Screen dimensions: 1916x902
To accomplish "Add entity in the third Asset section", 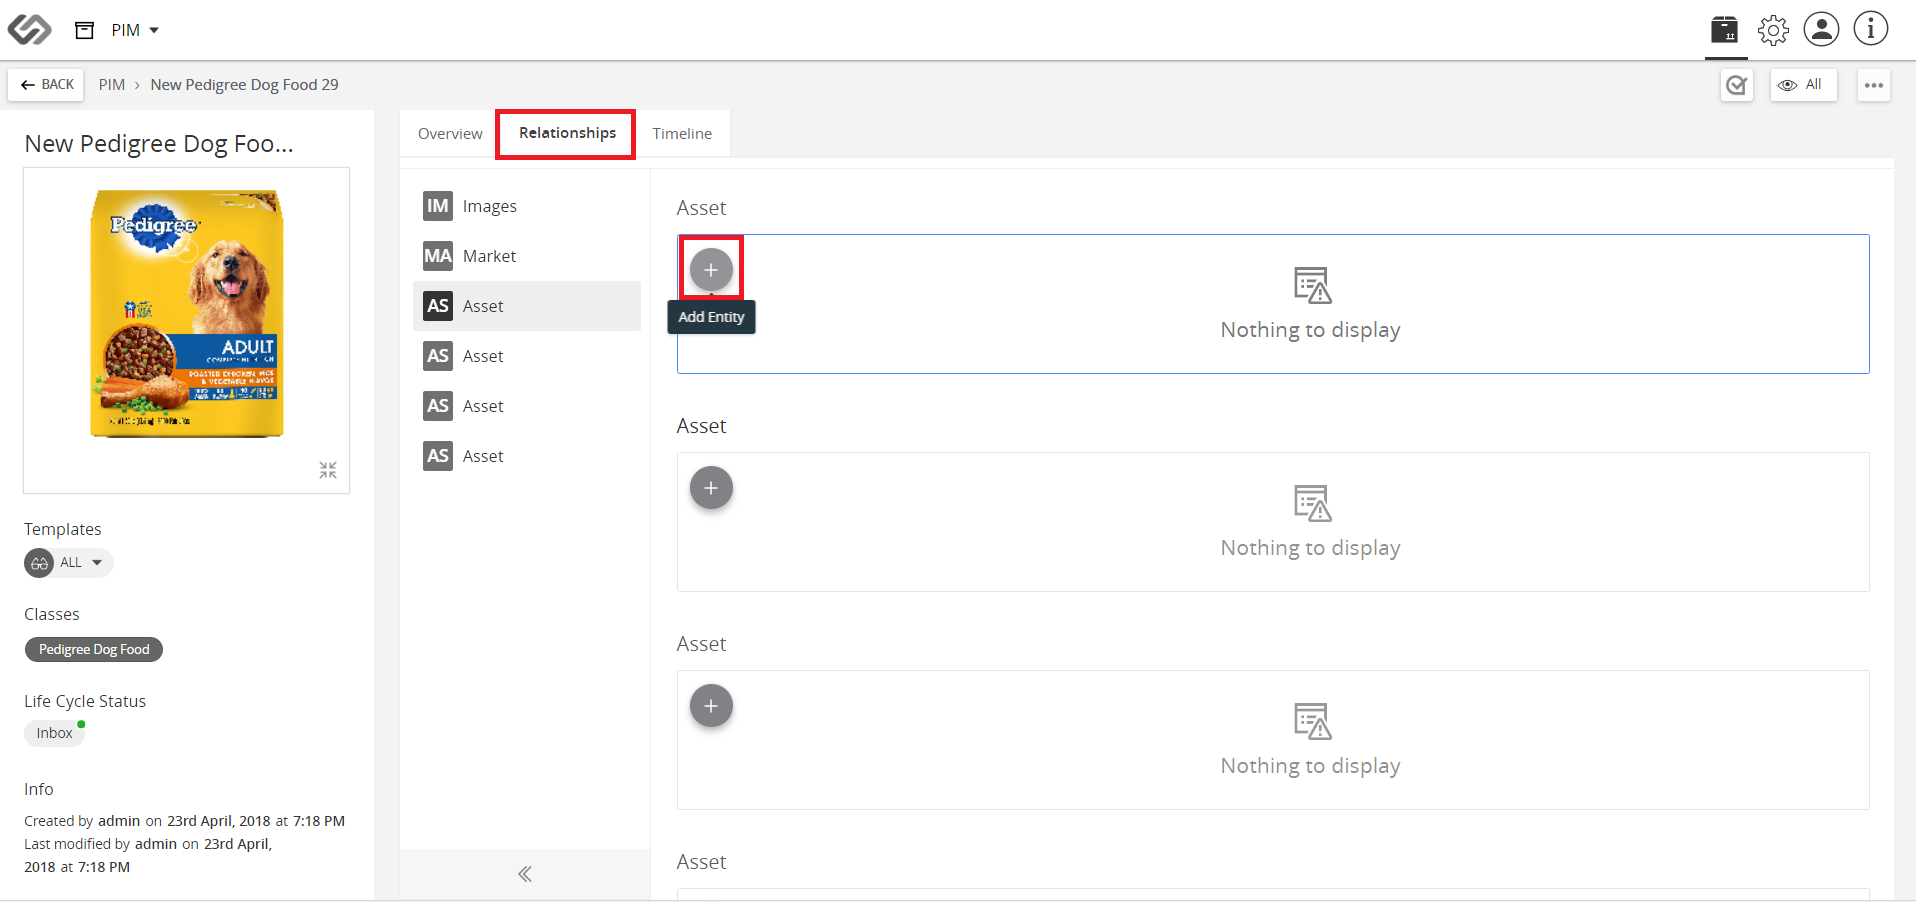I will (711, 706).
